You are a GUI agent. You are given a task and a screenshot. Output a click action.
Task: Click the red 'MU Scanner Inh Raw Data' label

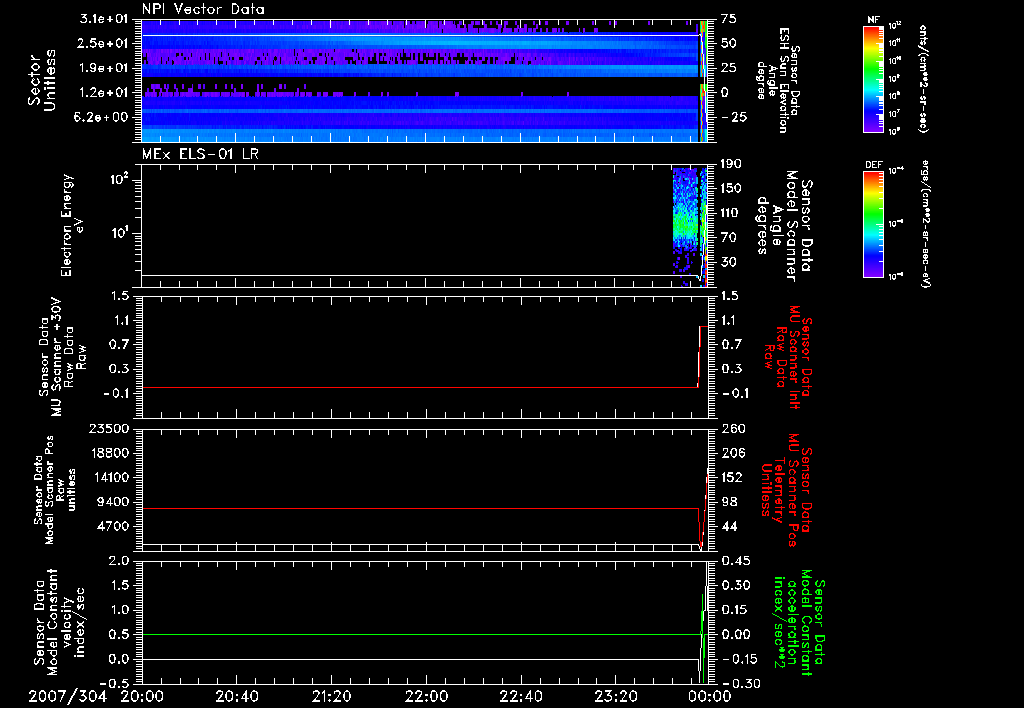click(788, 357)
